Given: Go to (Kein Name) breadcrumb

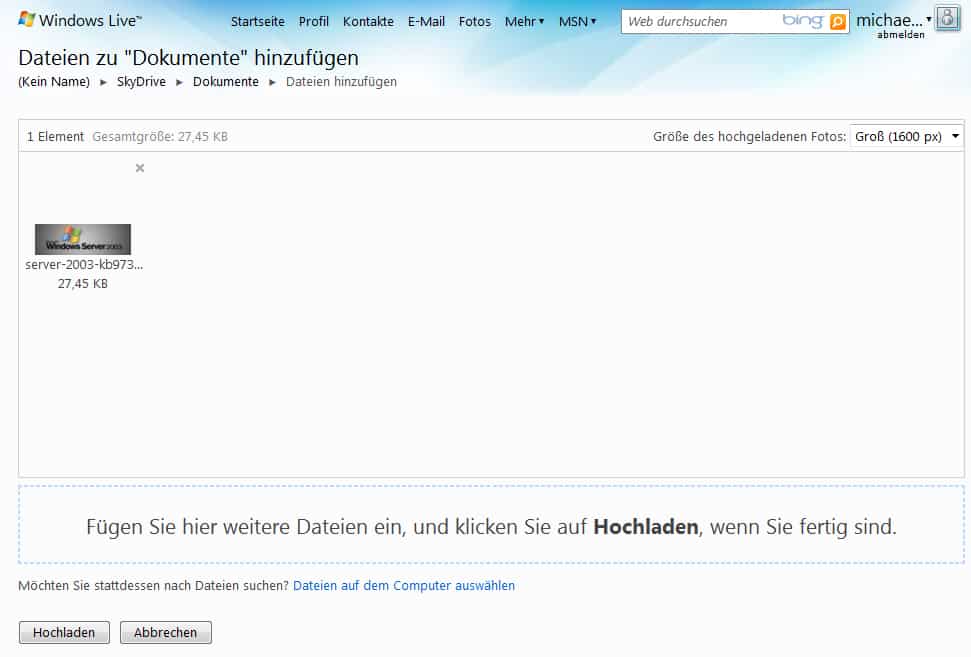Looking at the screenshot, I should click(x=54, y=82).
